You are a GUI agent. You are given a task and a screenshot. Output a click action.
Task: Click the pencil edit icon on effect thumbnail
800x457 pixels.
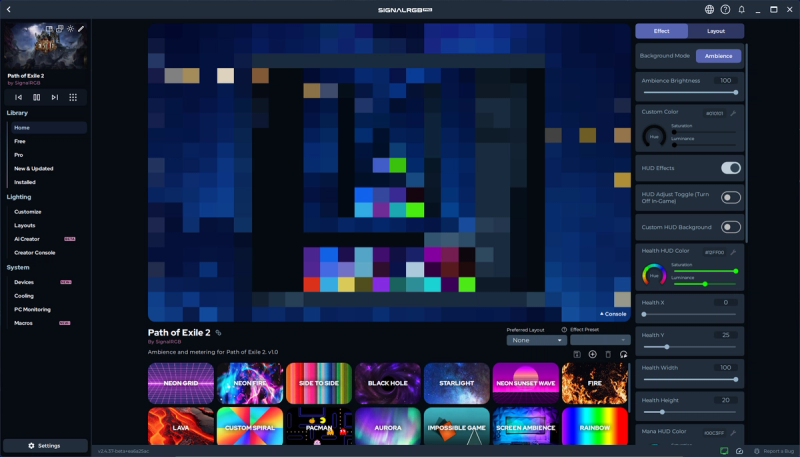point(81,29)
